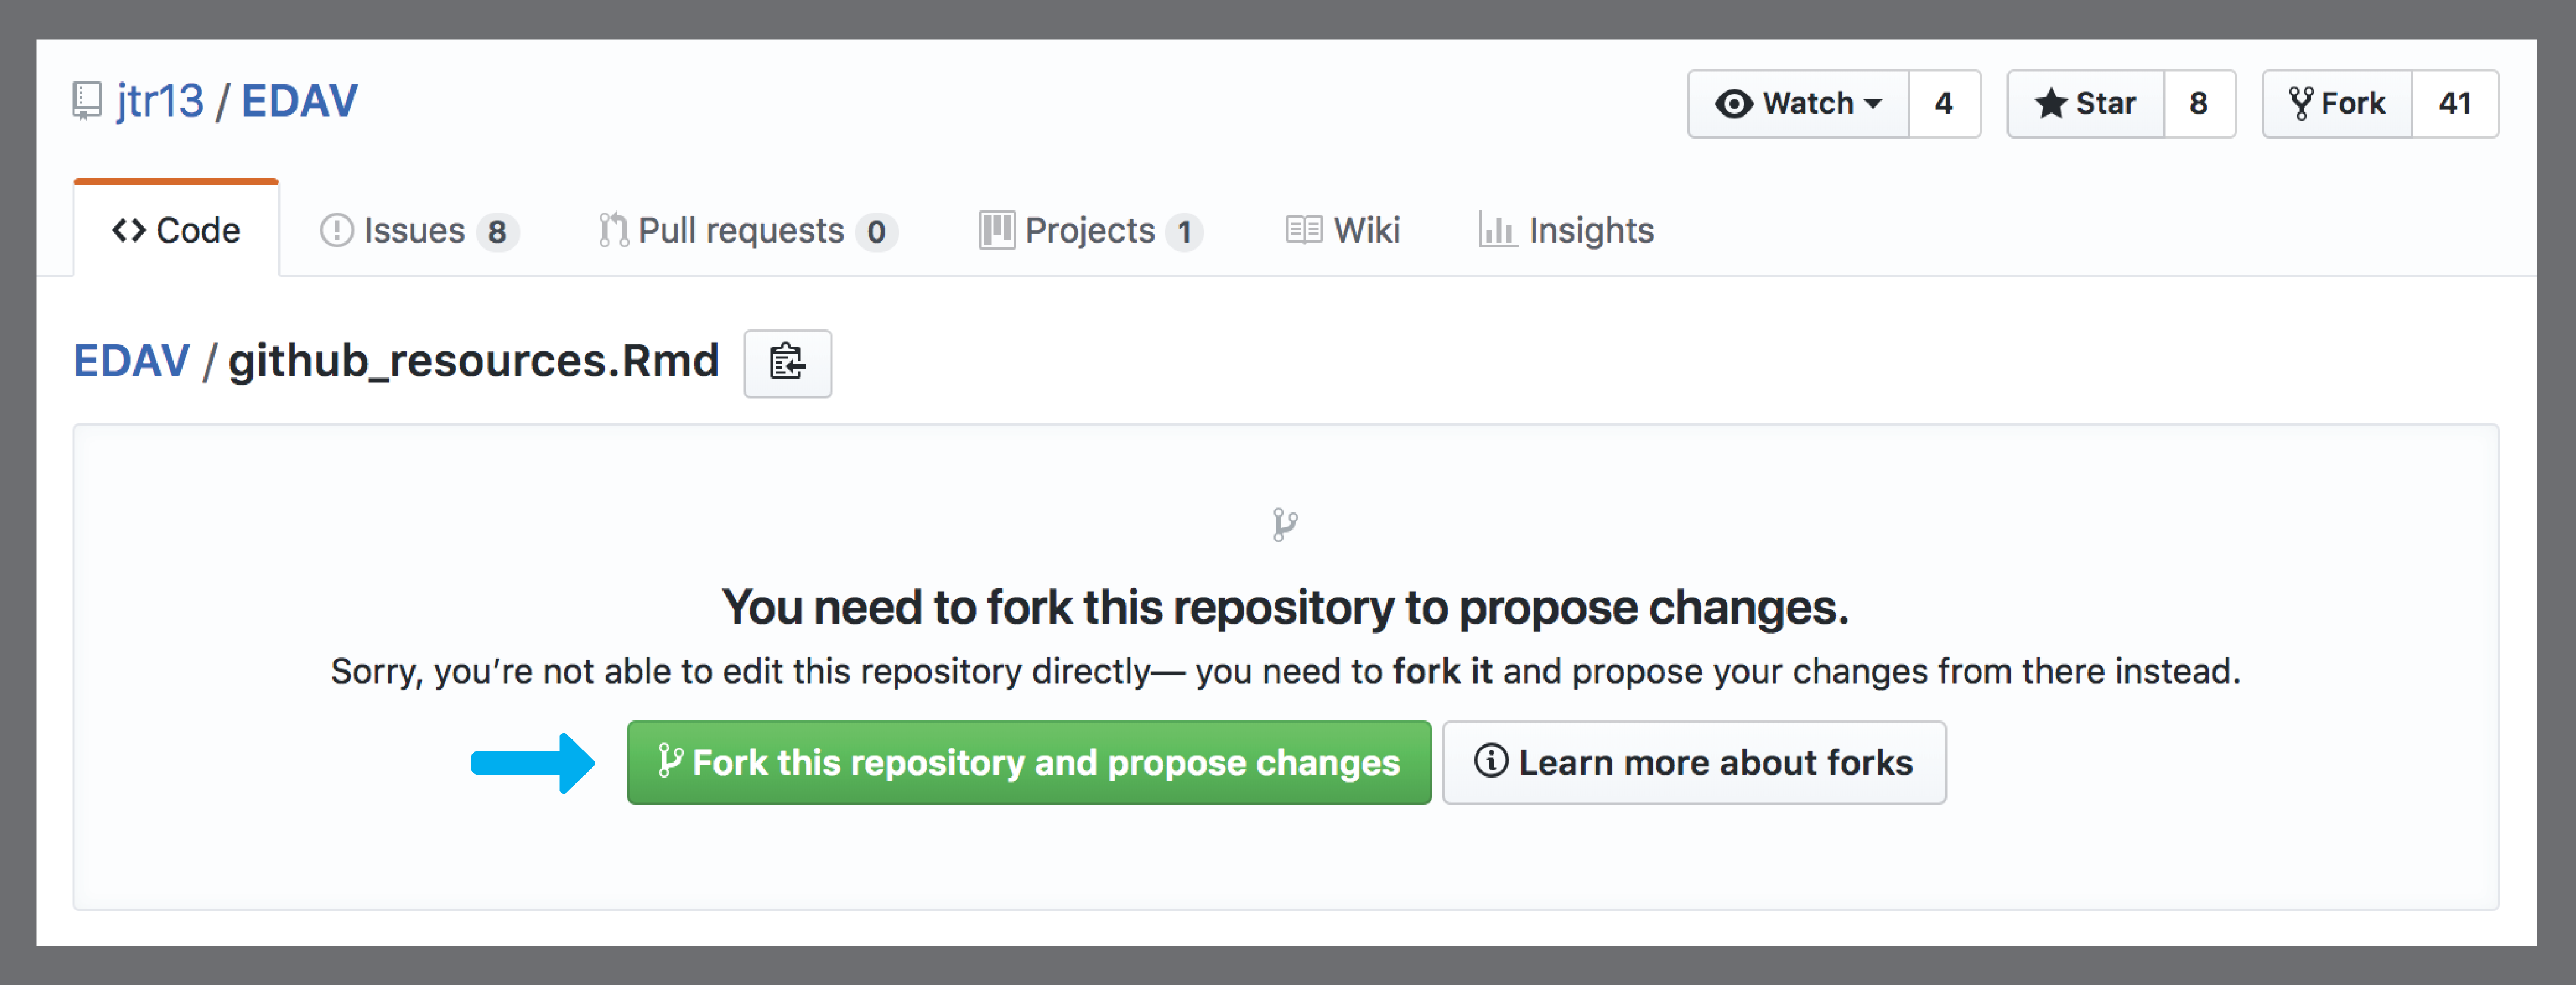2576x985 pixels.
Task: Click the eye icon in Watch button
Action: (1733, 104)
